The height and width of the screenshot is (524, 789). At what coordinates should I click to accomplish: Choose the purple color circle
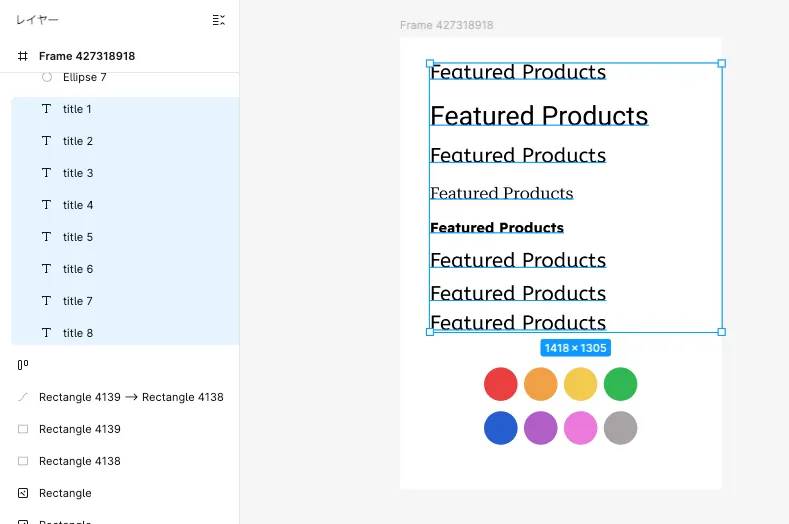[x=540, y=428]
